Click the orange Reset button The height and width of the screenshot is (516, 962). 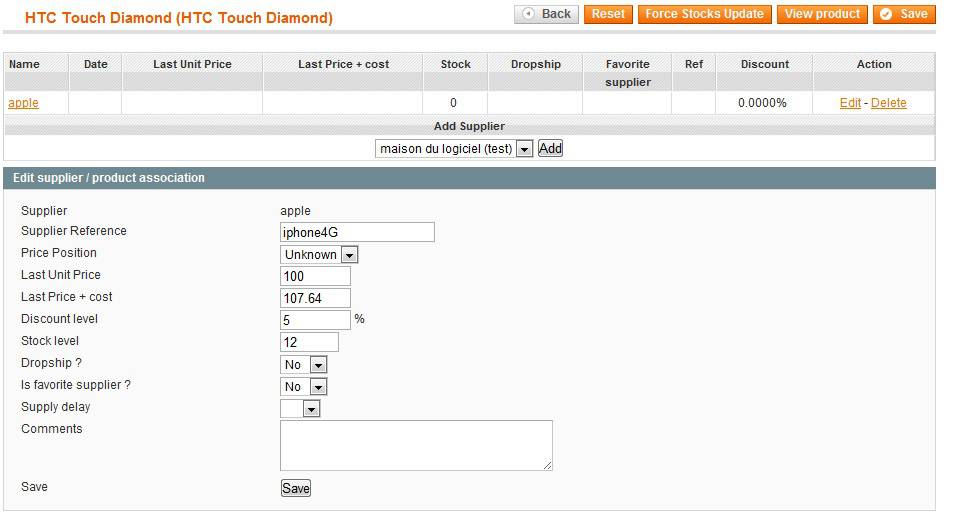(608, 14)
